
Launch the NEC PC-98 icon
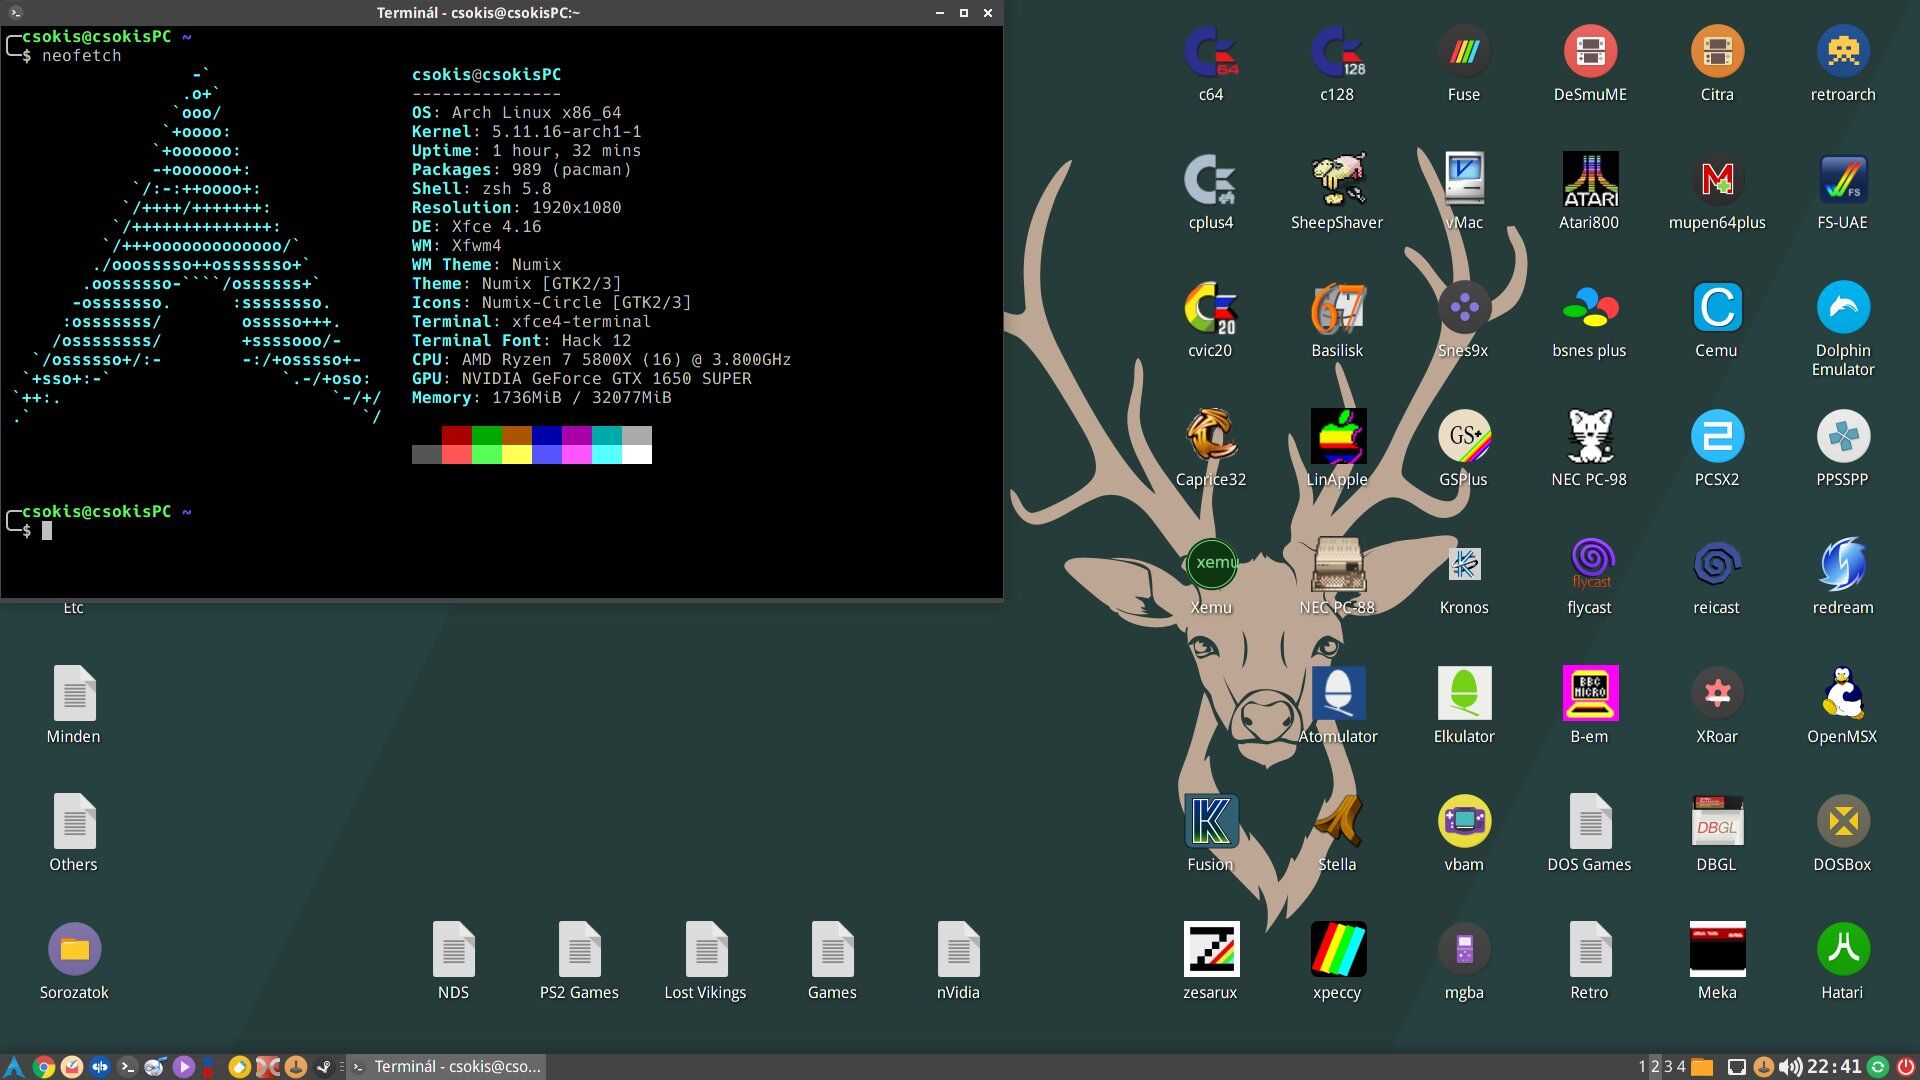(1590, 436)
